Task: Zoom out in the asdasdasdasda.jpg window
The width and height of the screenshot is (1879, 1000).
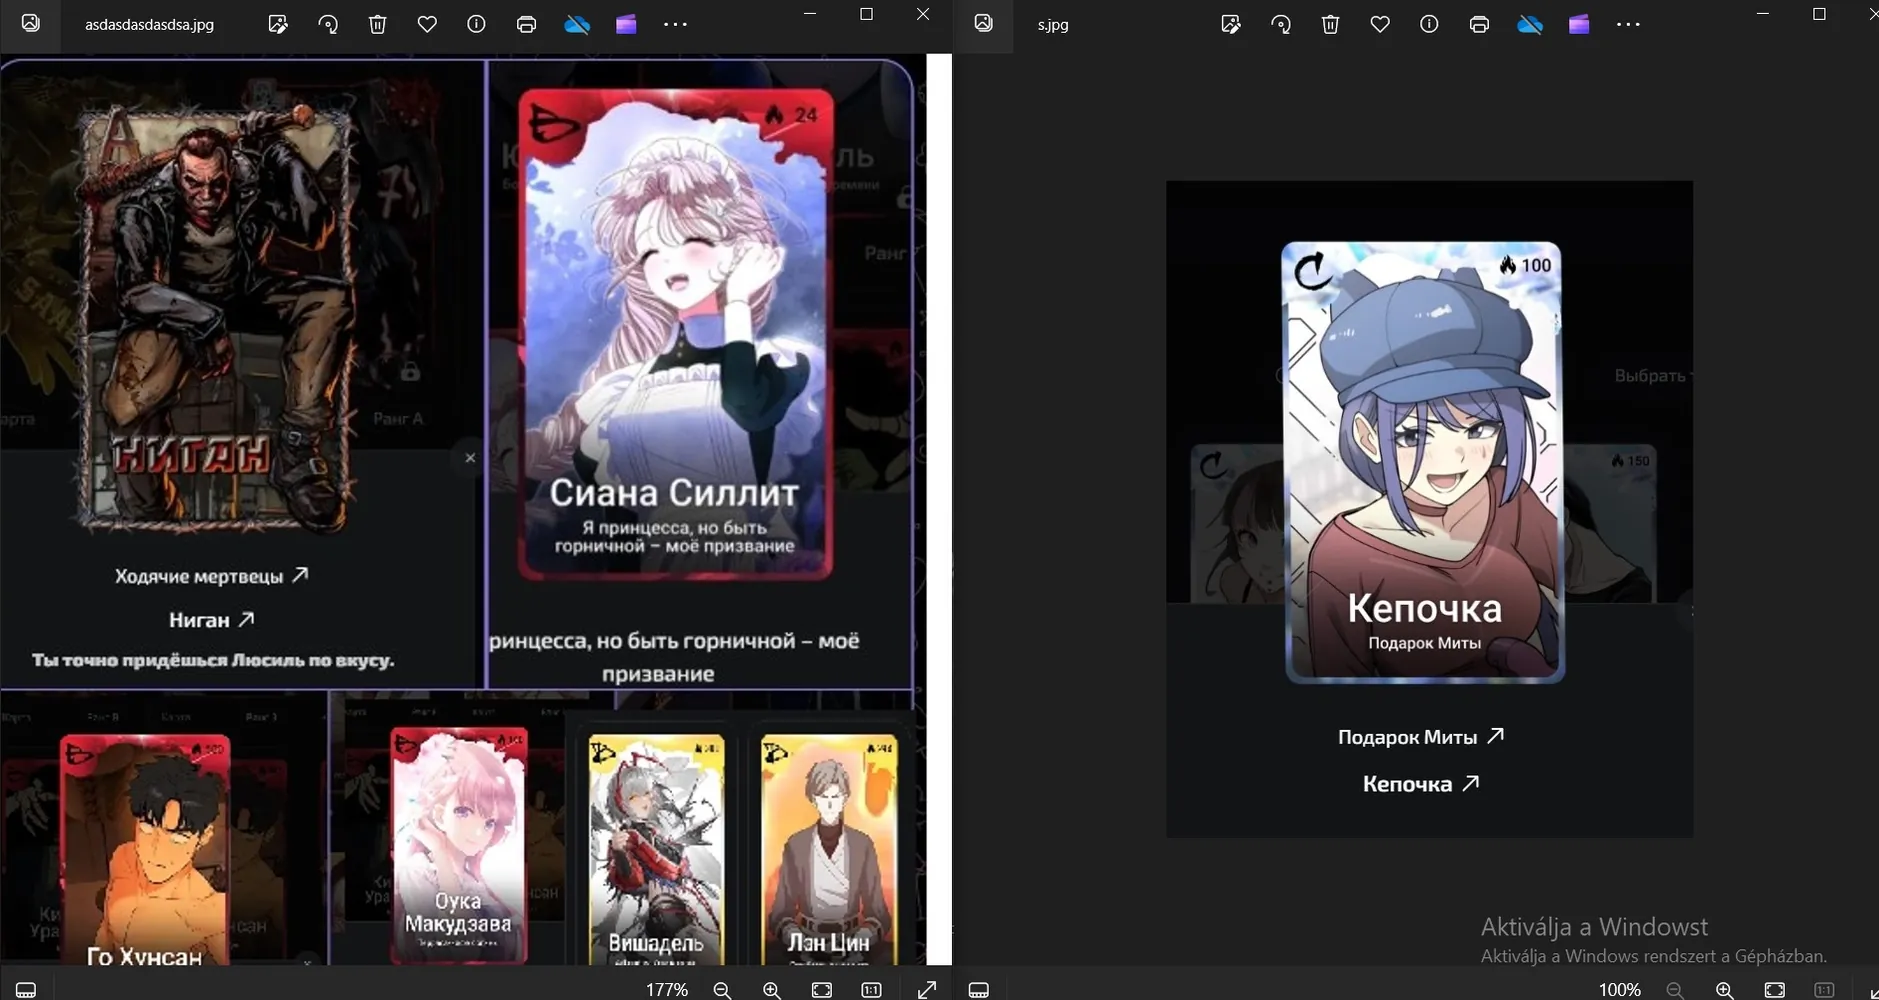Action: (x=722, y=989)
